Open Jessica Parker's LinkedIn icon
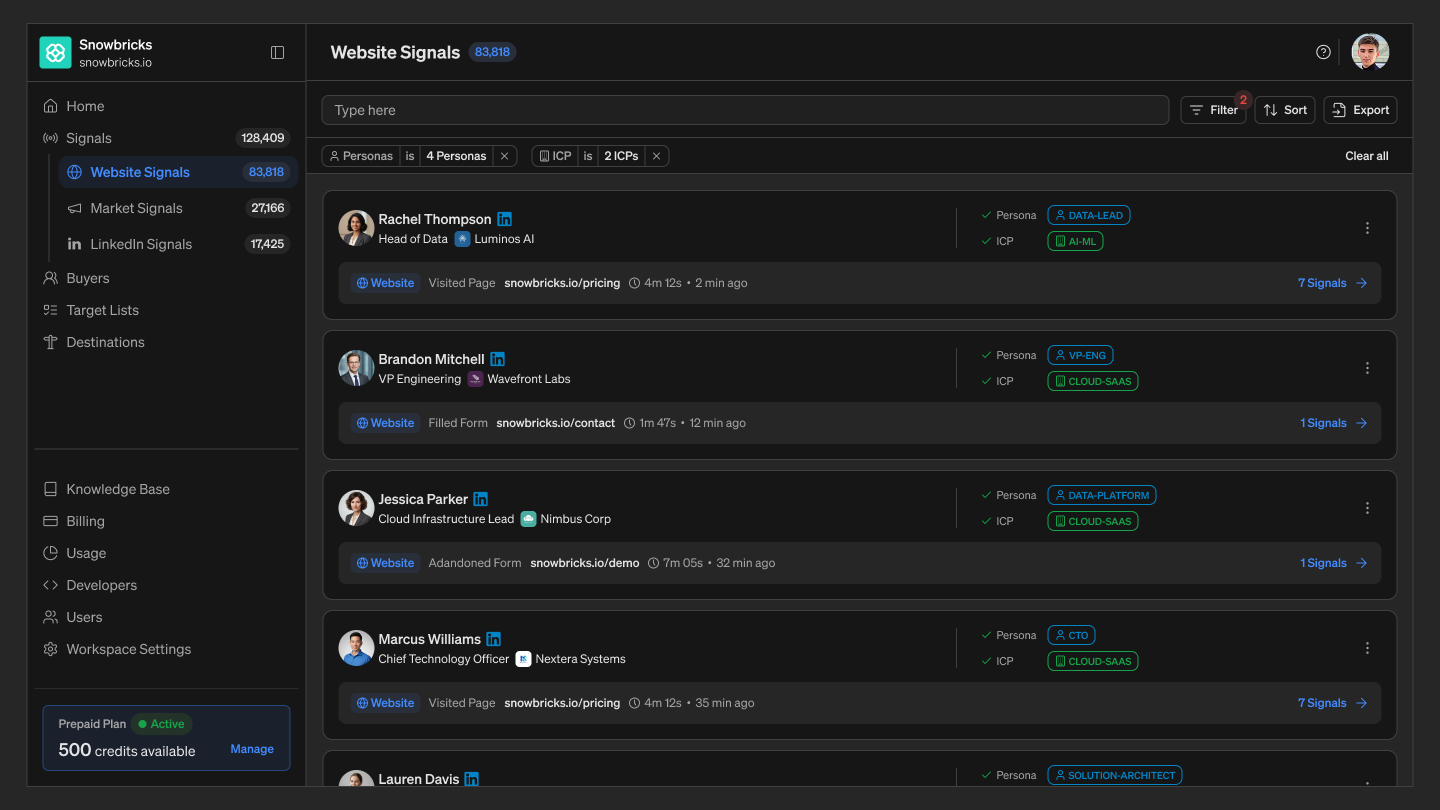This screenshot has width=1440, height=810. click(x=481, y=499)
